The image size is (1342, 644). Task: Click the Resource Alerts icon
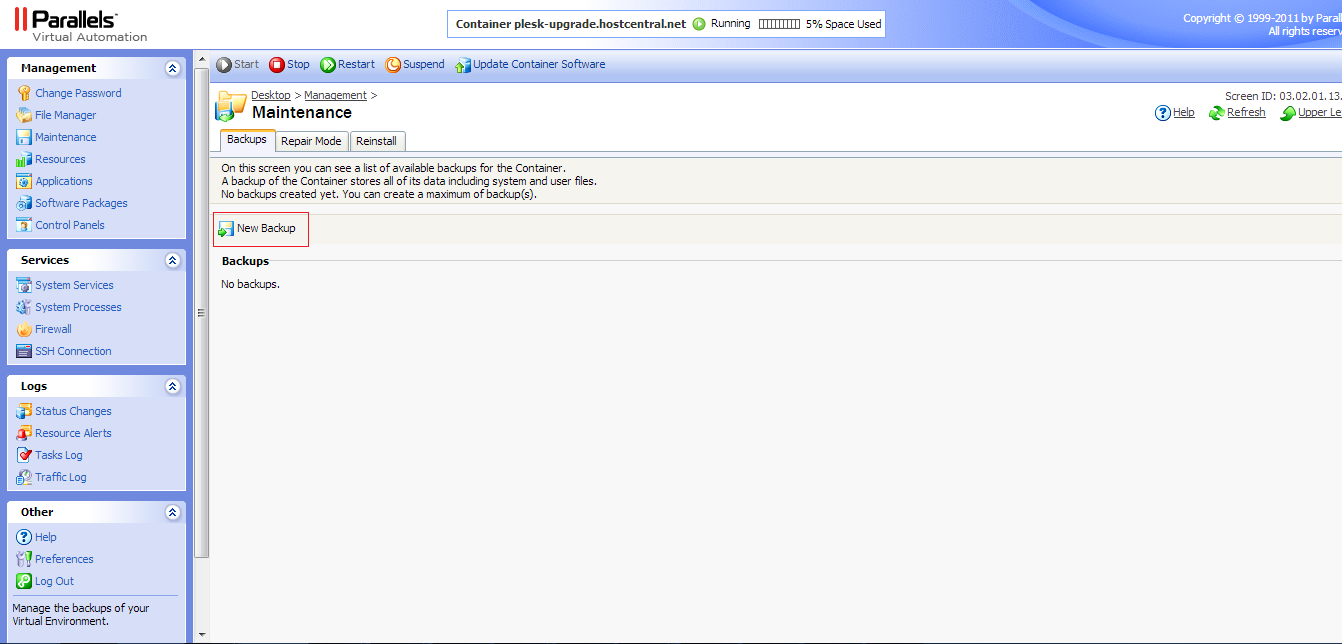coord(24,433)
